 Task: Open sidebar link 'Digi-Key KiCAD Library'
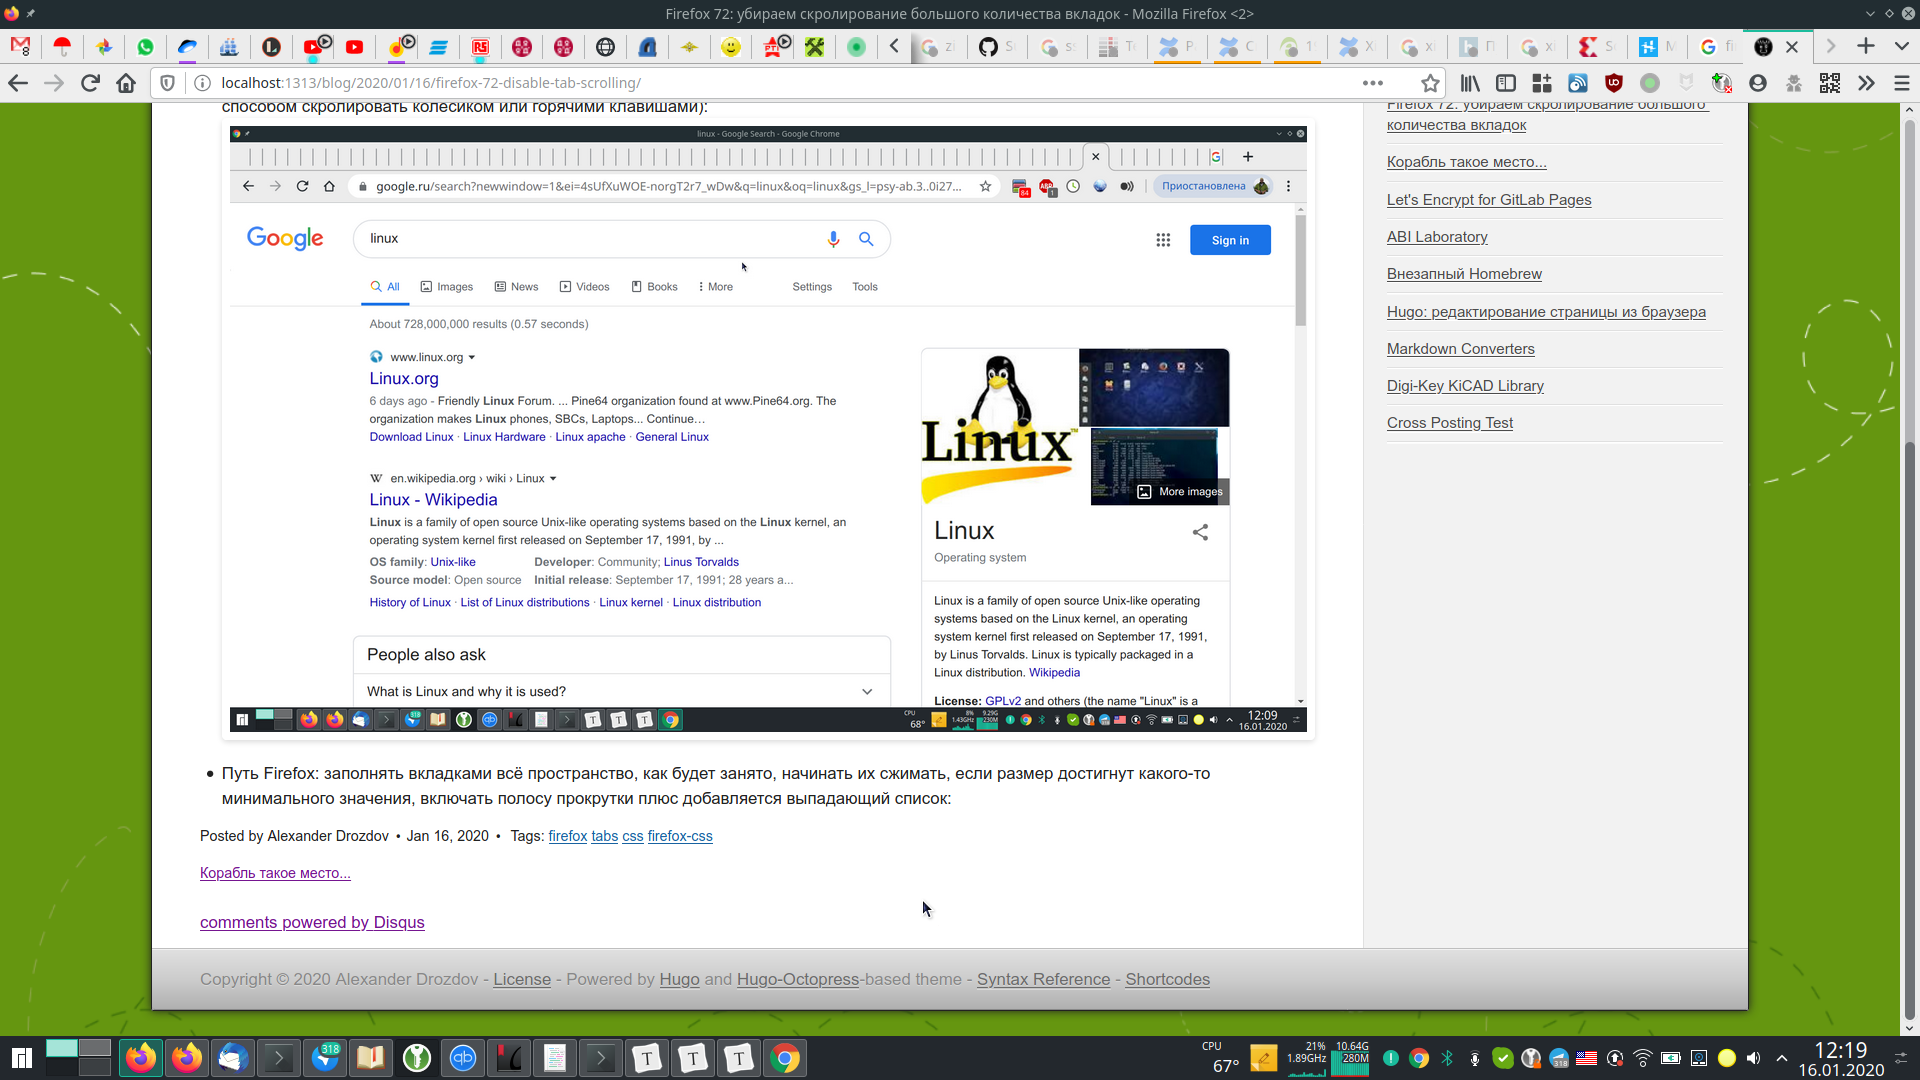(1465, 385)
